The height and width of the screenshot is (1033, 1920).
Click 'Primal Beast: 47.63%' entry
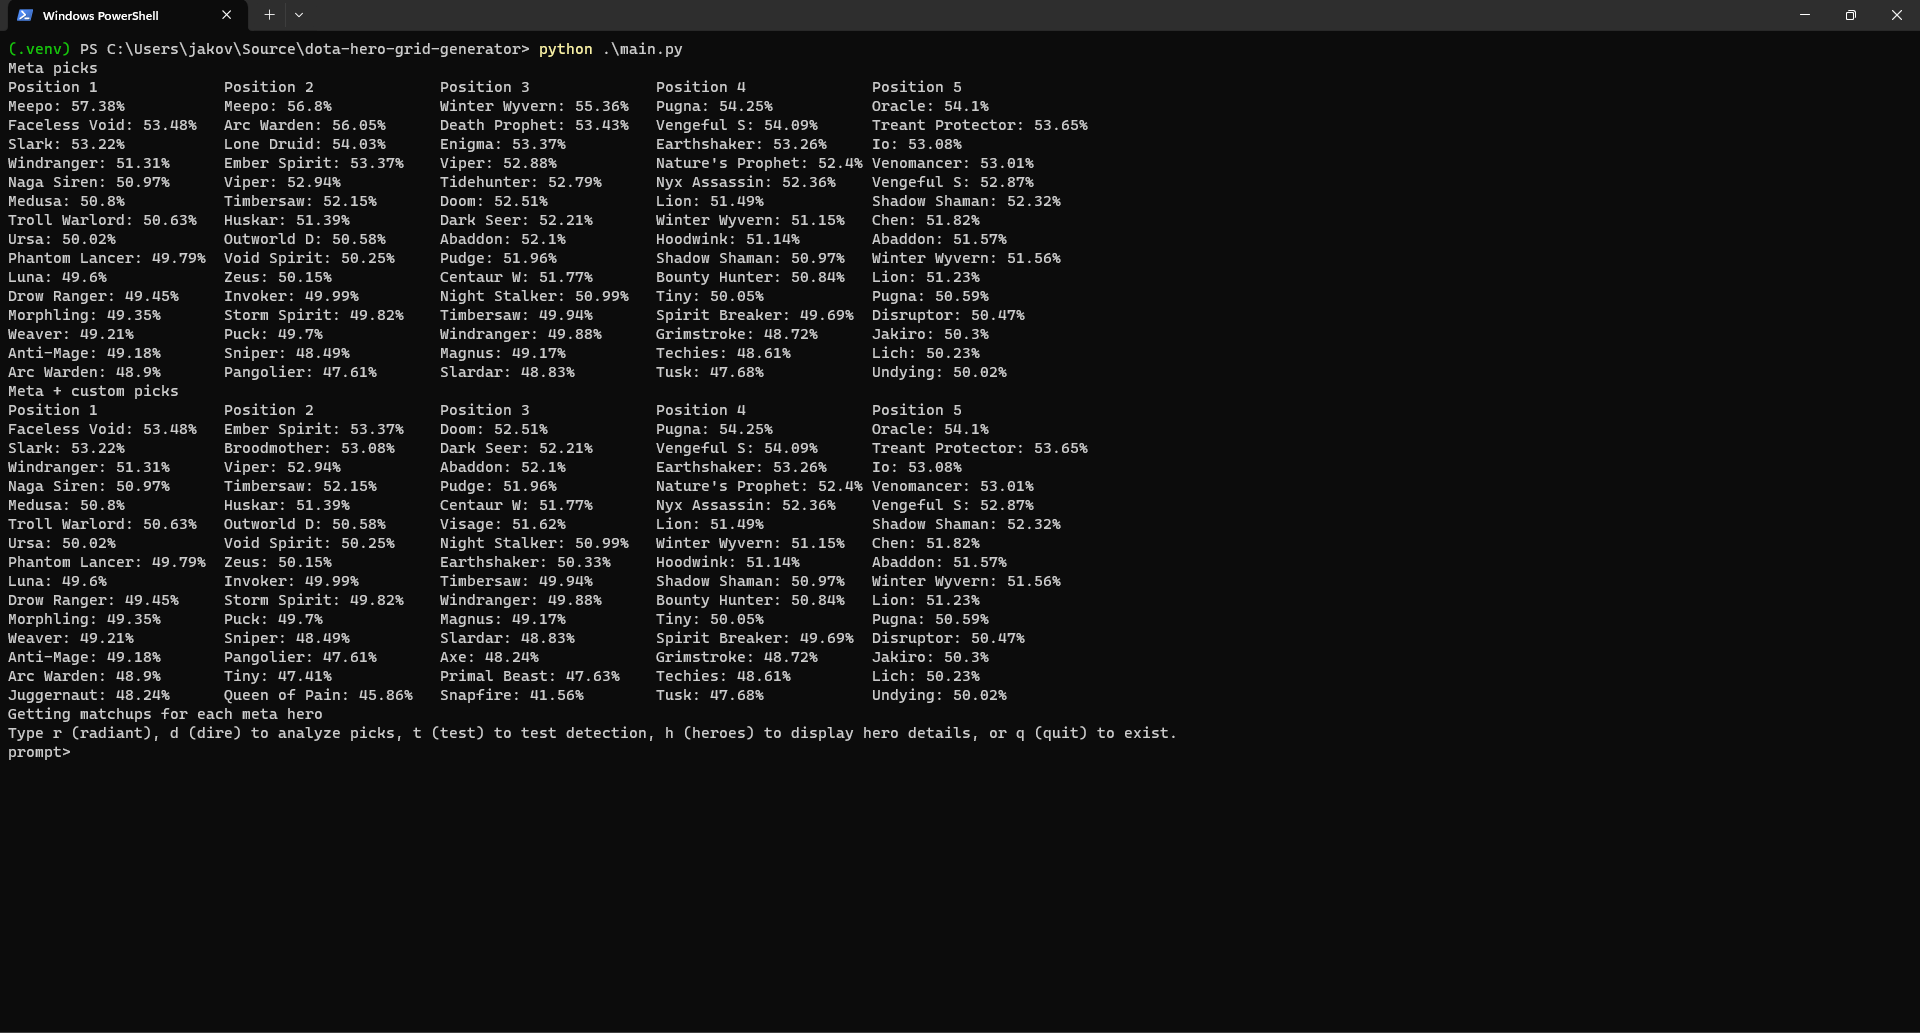[530, 676]
